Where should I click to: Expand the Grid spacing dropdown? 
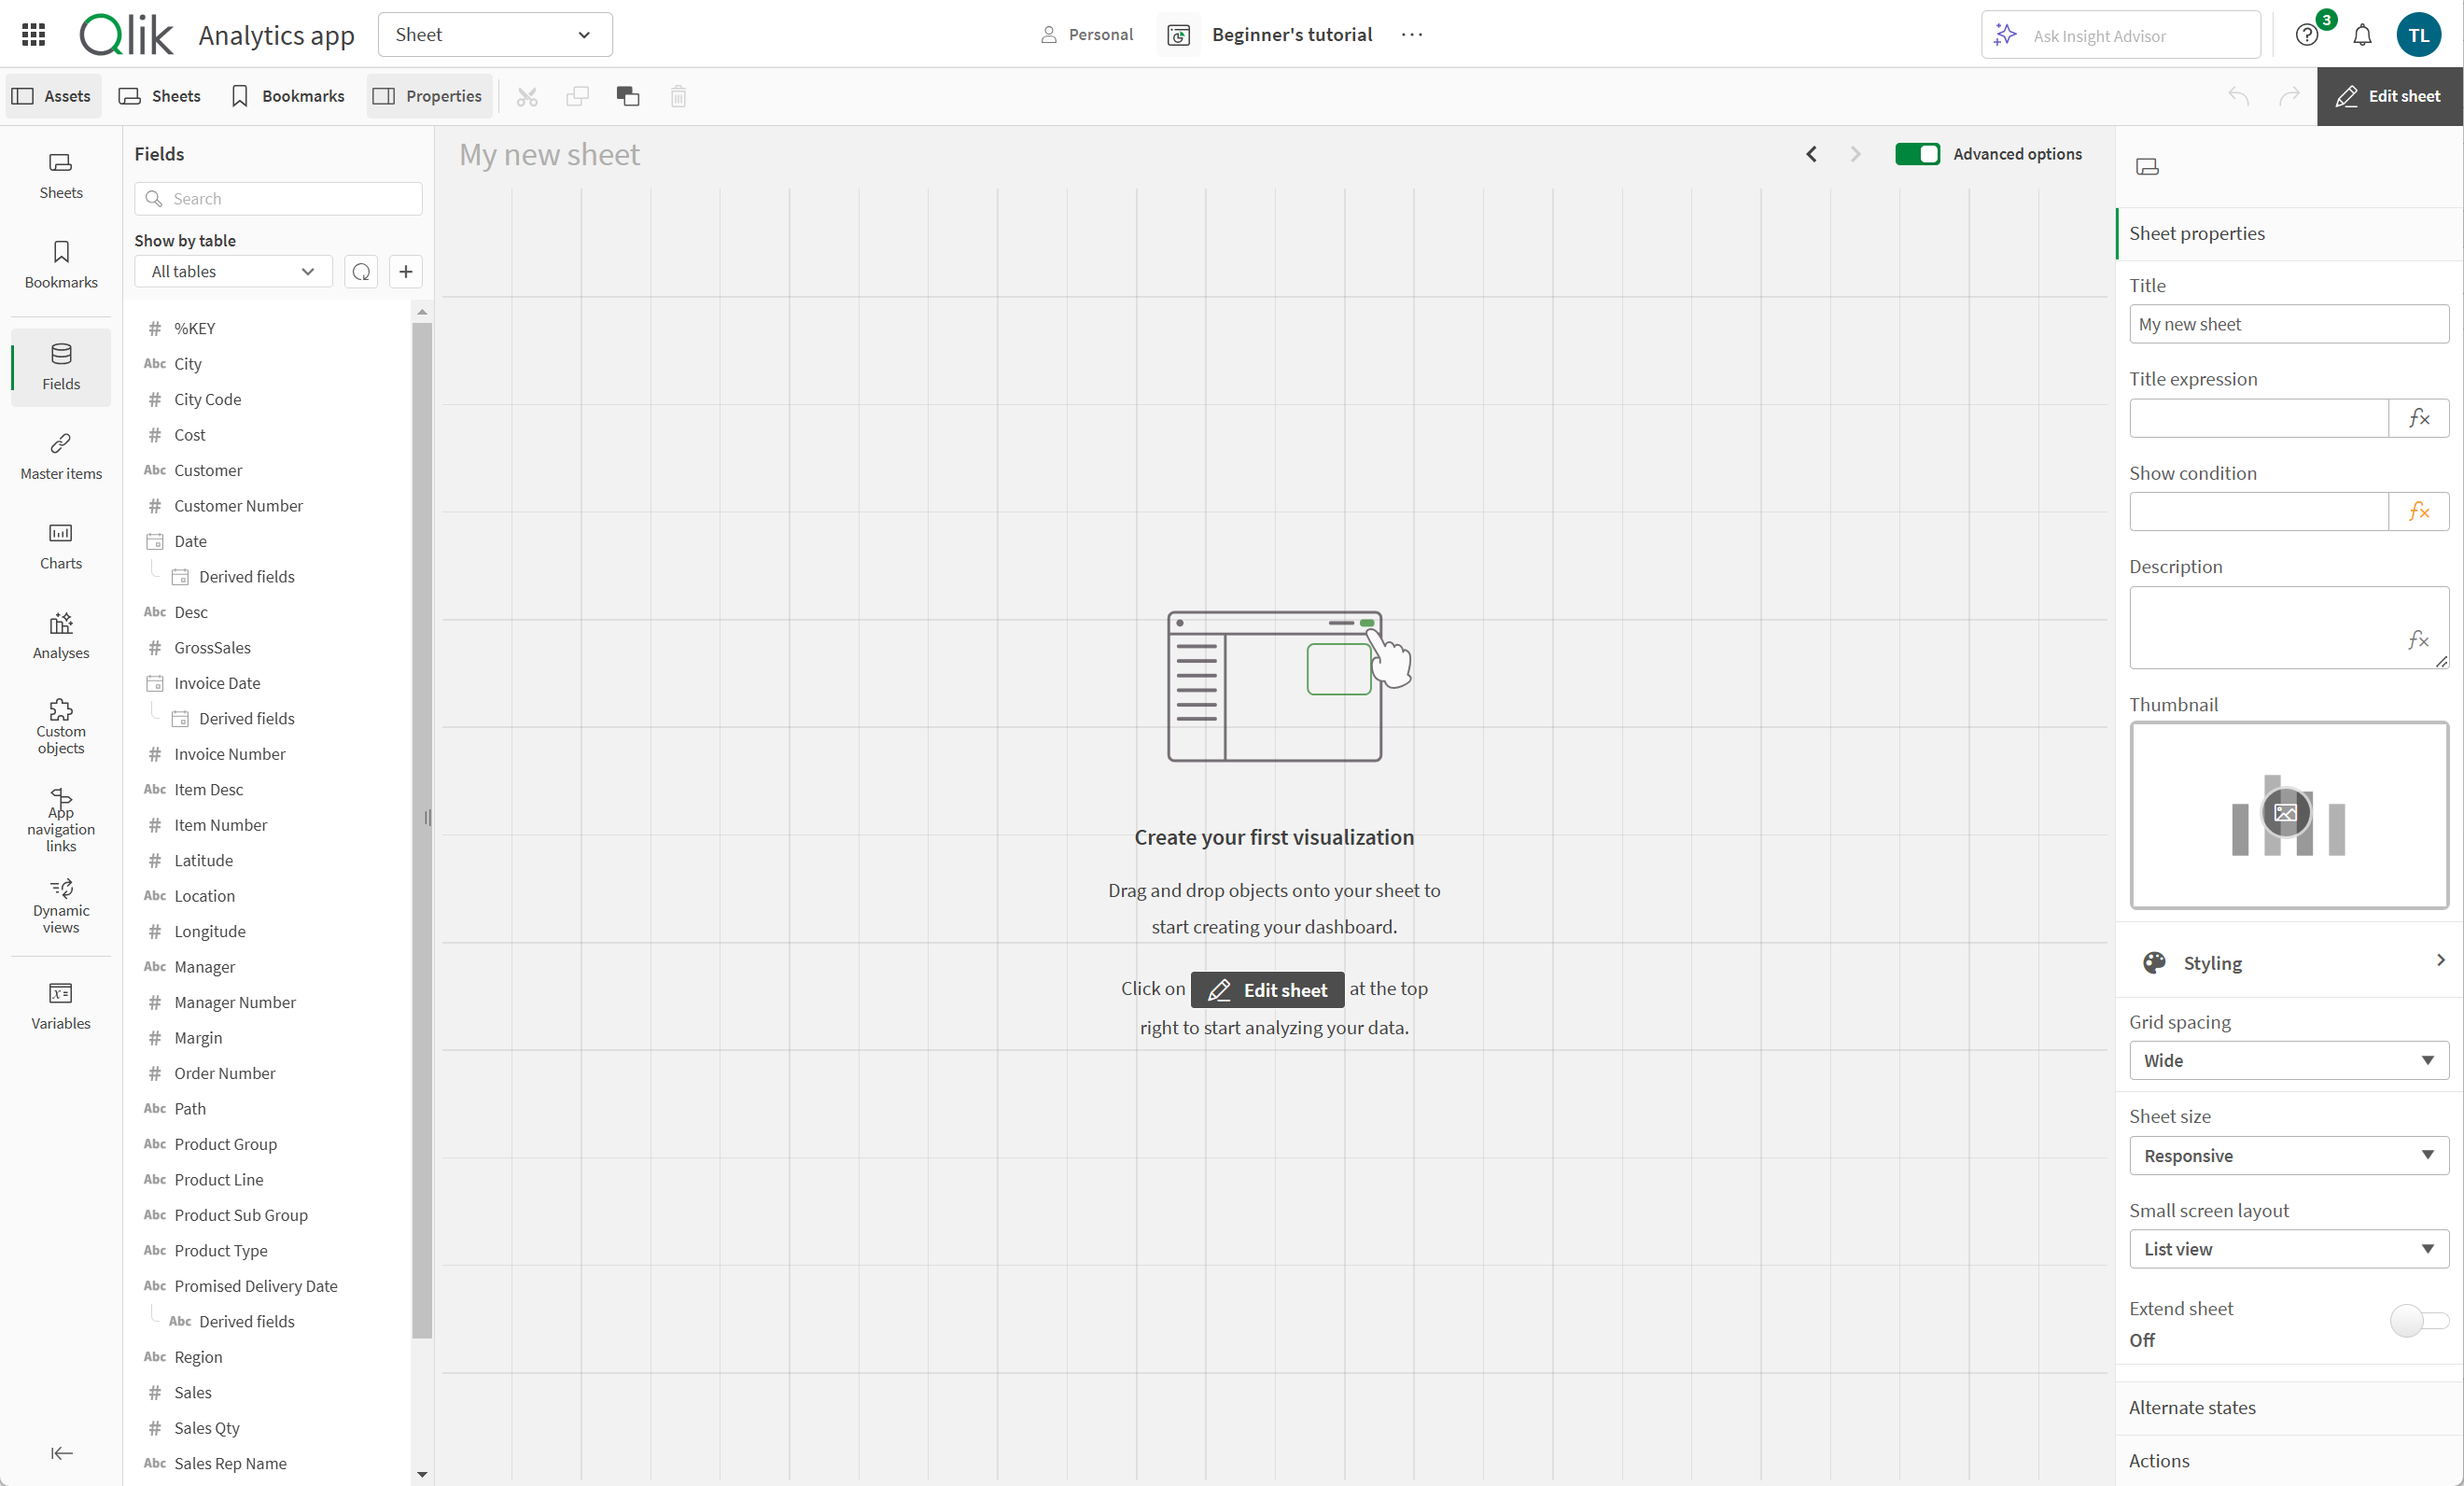tap(2288, 1060)
